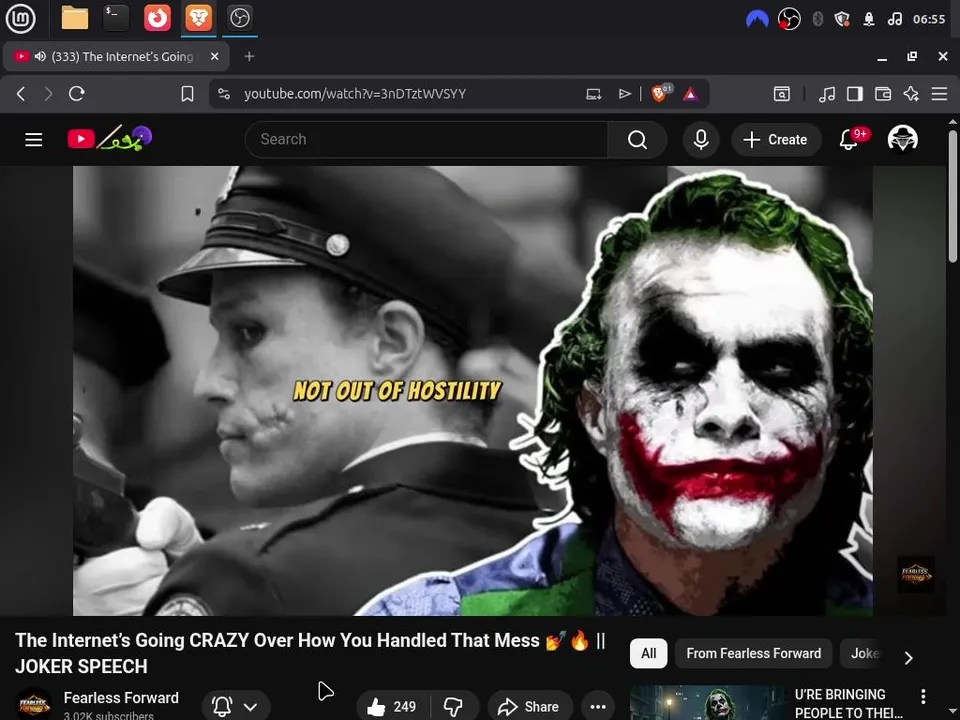View site settings icon in address bar
Image resolution: width=960 pixels, height=720 pixels.
(x=224, y=94)
